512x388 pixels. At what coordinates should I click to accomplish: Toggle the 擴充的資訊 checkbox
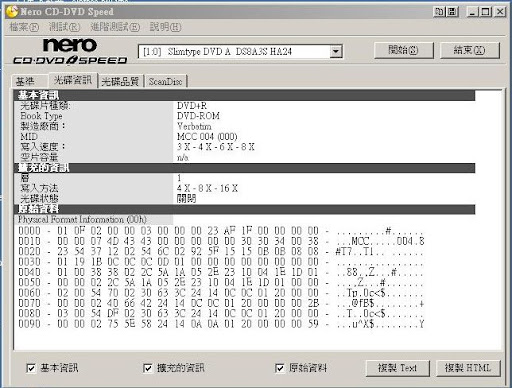click(148, 368)
